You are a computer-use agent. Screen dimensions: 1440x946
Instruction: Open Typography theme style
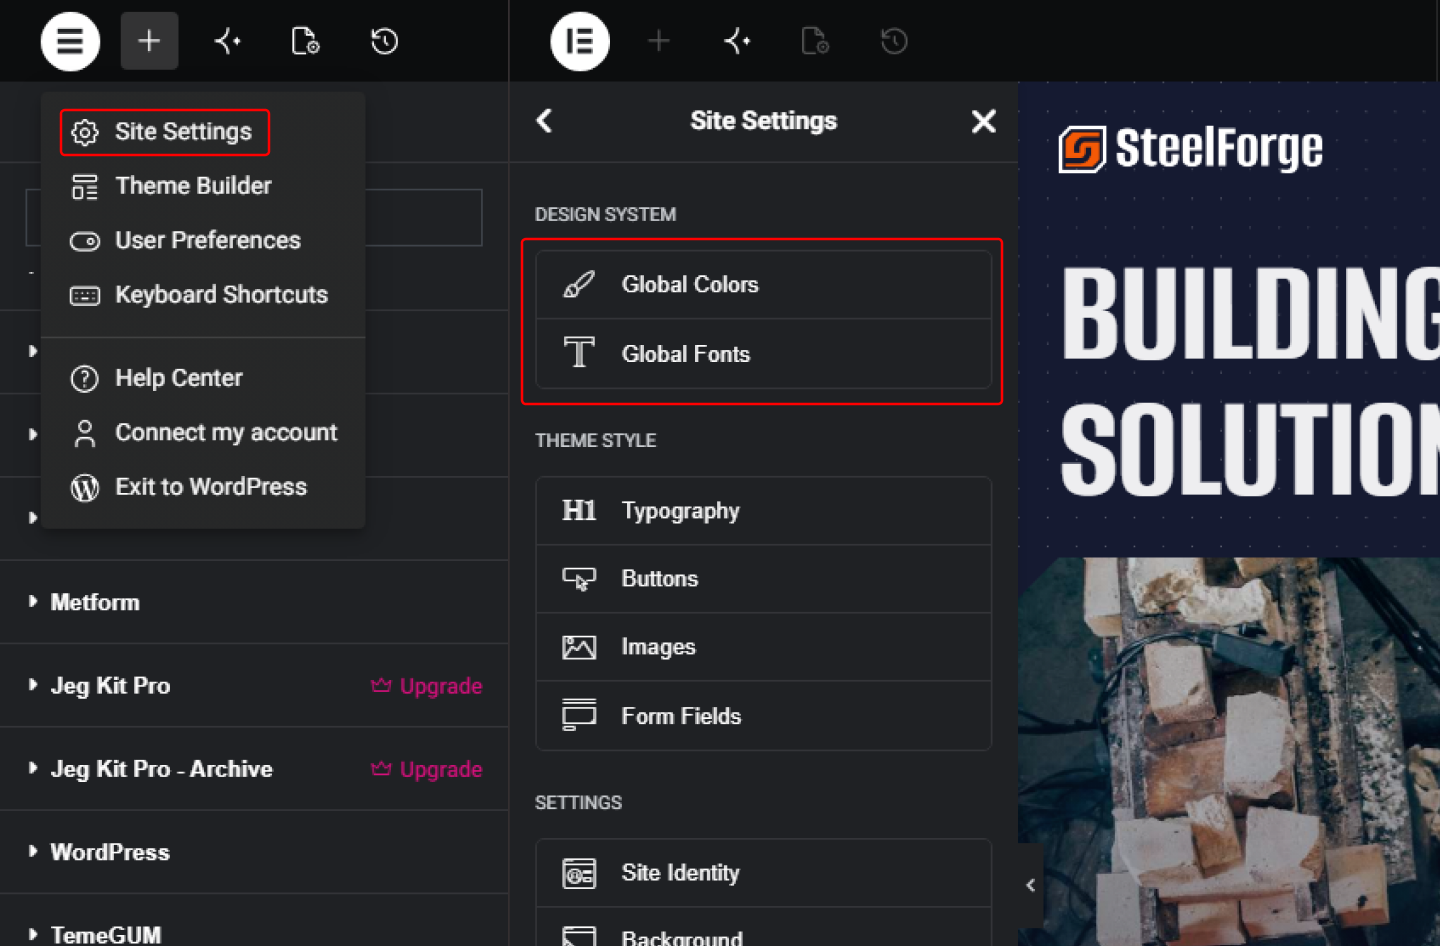click(x=763, y=511)
